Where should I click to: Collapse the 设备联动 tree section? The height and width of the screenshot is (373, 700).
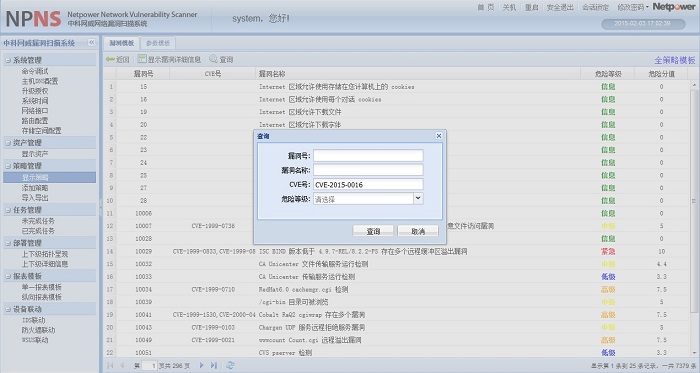tap(8, 309)
